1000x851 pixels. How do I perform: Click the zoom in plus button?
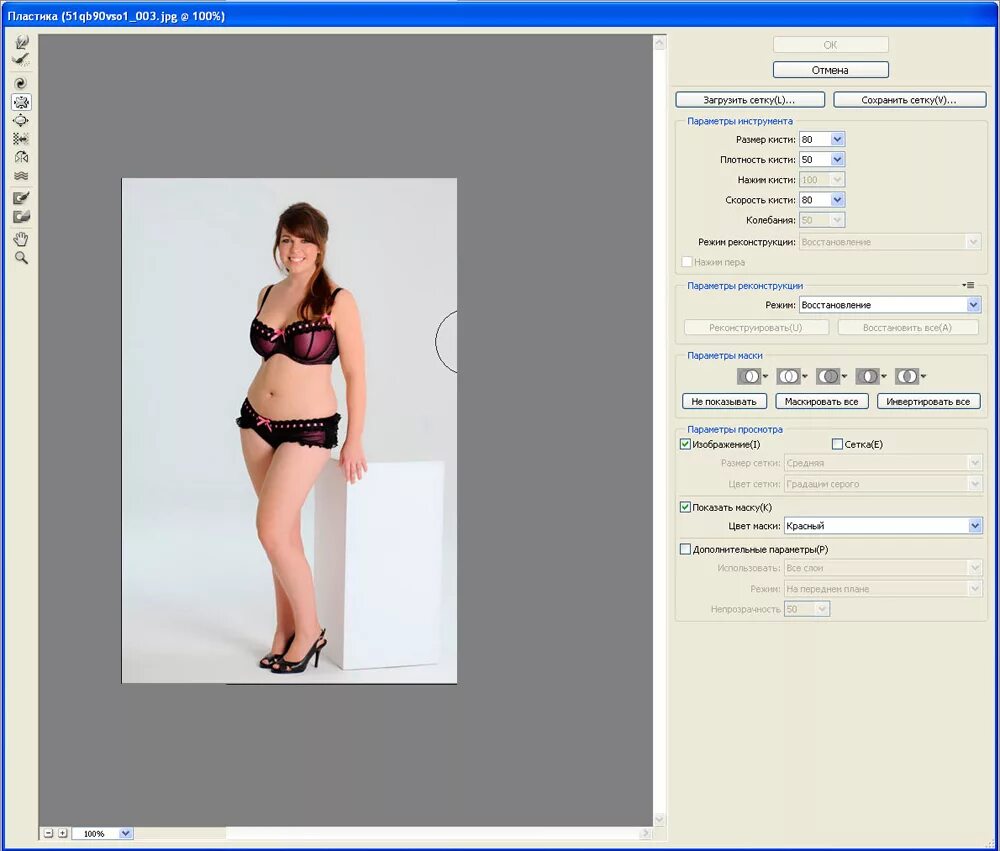[x=62, y=833]
